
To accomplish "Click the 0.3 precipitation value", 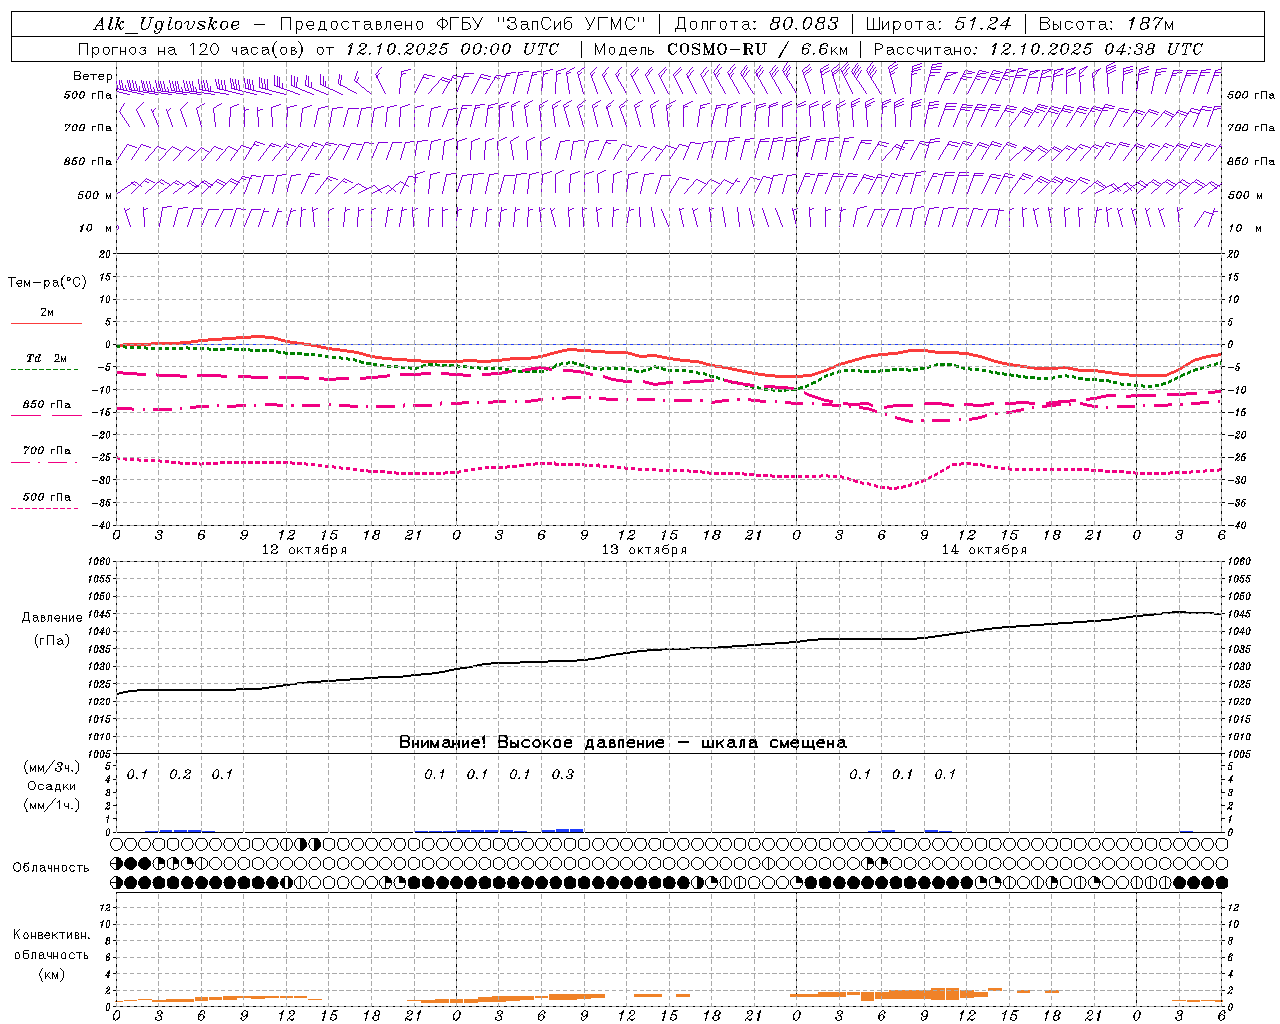I will (x=563, y=774).
